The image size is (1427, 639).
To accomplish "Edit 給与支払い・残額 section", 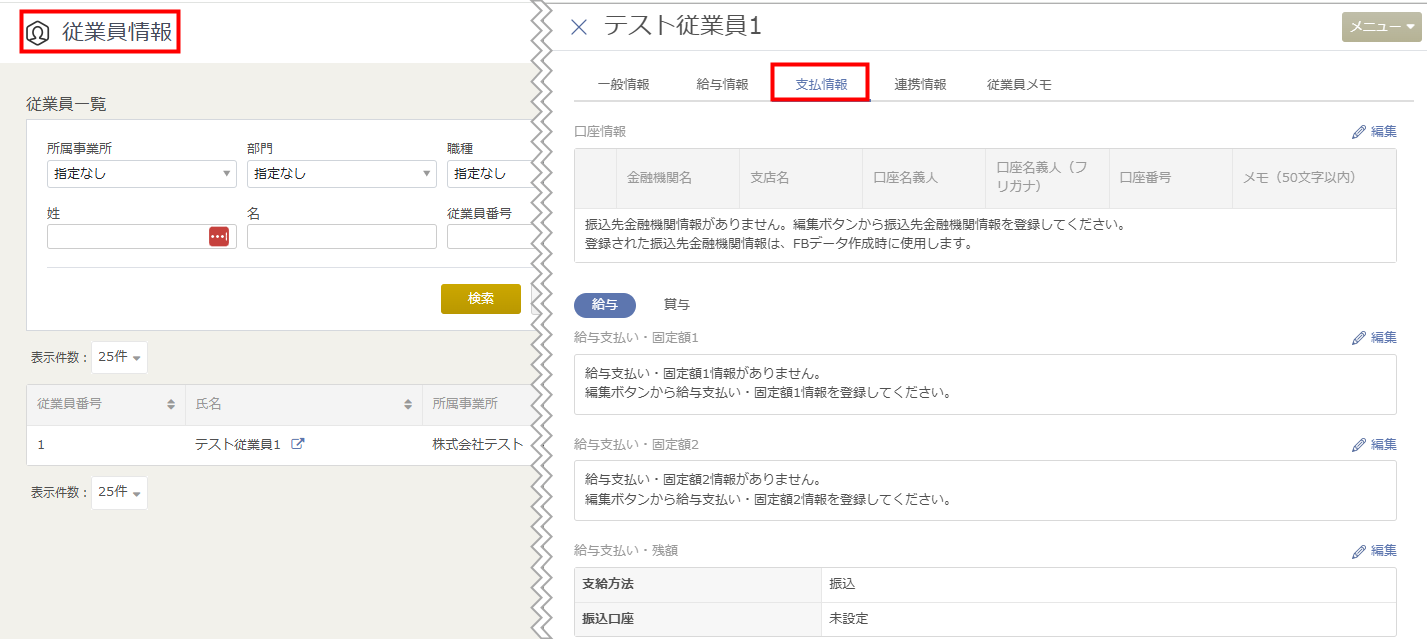I will tap(1373, 550).
